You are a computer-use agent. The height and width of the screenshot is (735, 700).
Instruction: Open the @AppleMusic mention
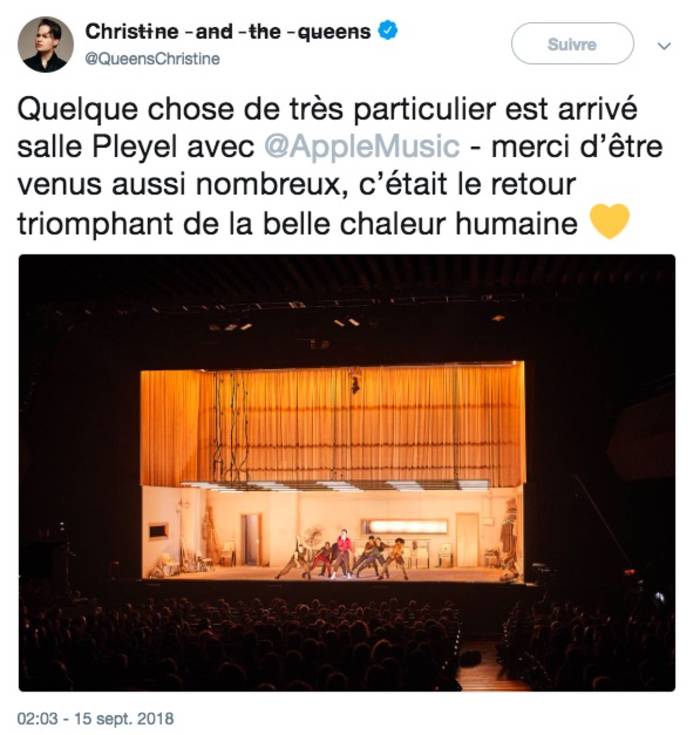tap(361, 147)
